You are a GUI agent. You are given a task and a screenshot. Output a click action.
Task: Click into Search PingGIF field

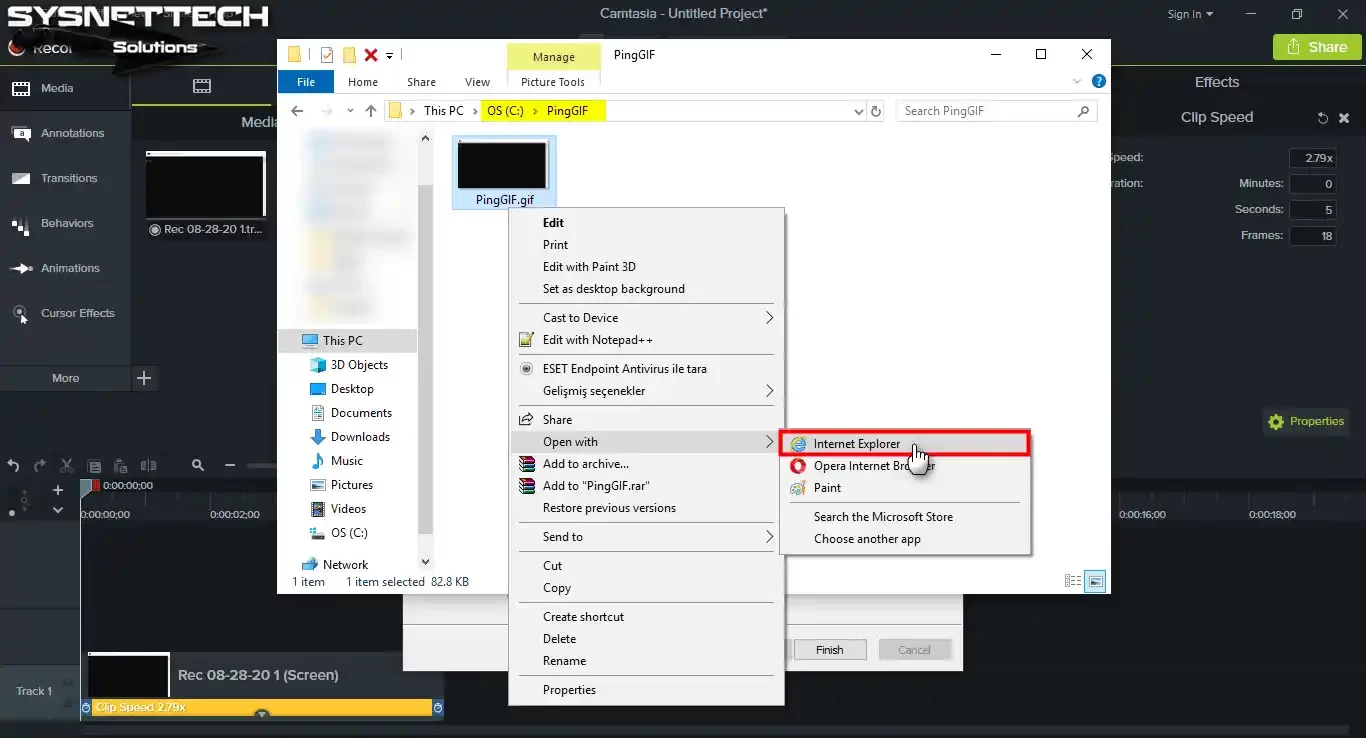pyautogui.click(x=985, y=111)
